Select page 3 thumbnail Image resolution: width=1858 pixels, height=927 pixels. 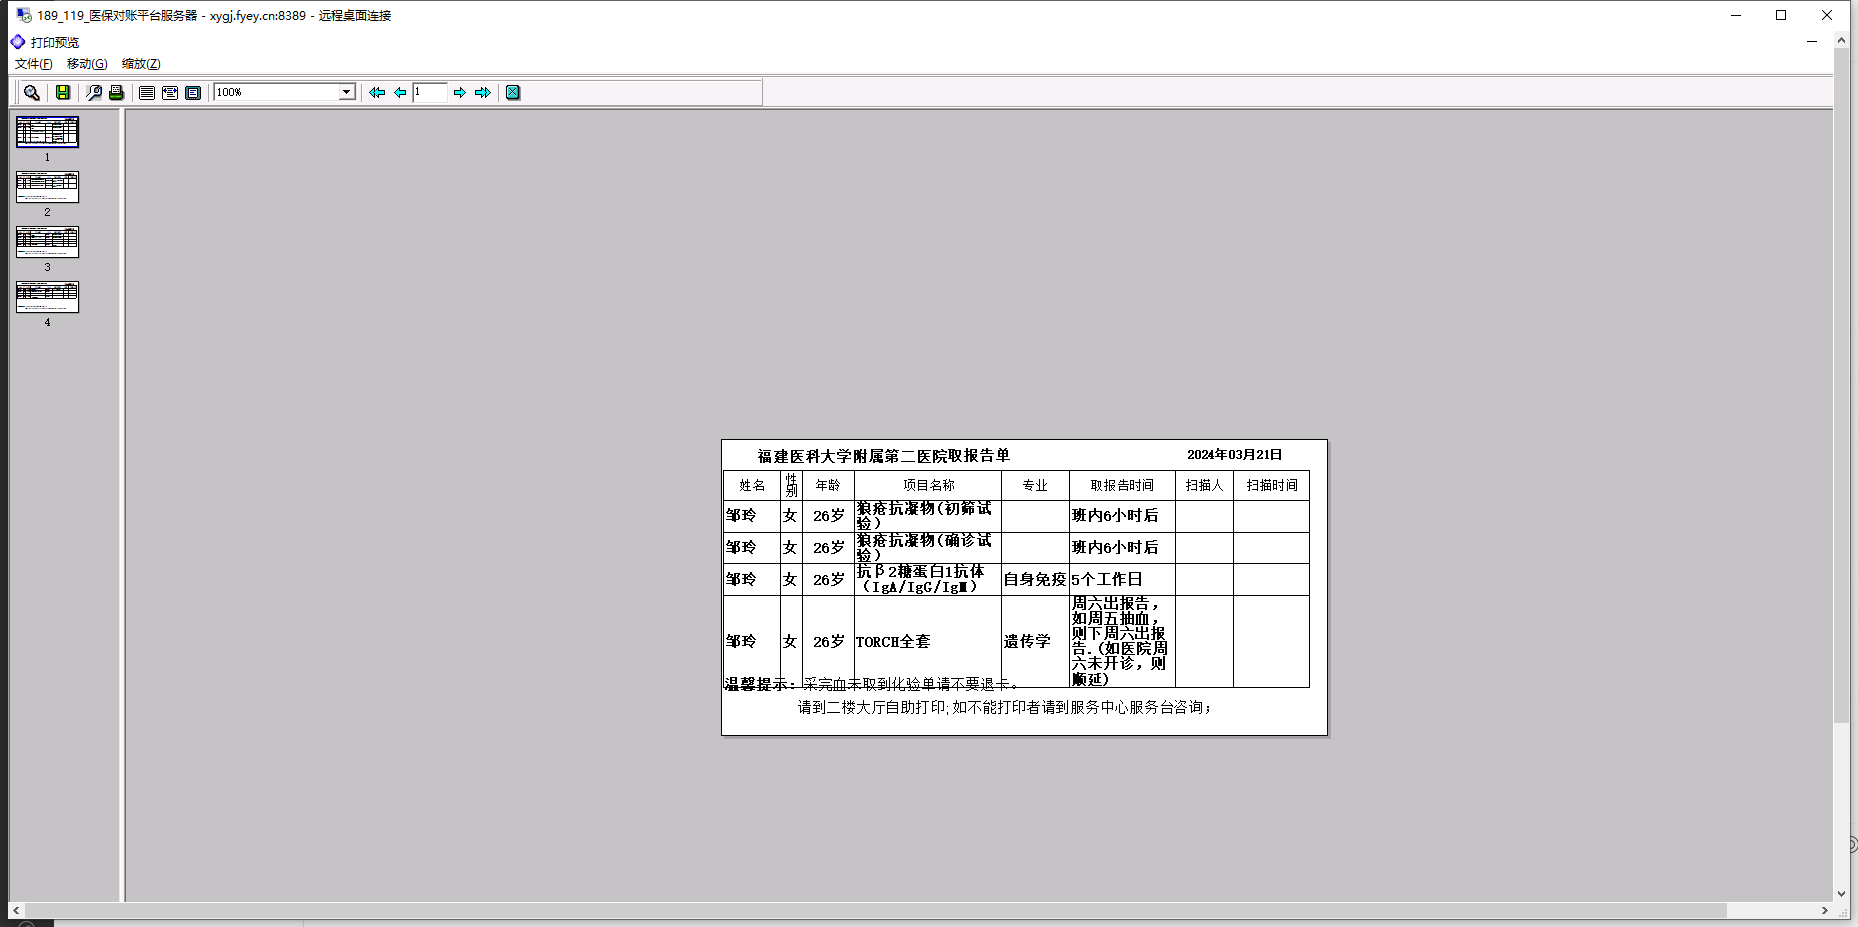[x=47, y=242]
